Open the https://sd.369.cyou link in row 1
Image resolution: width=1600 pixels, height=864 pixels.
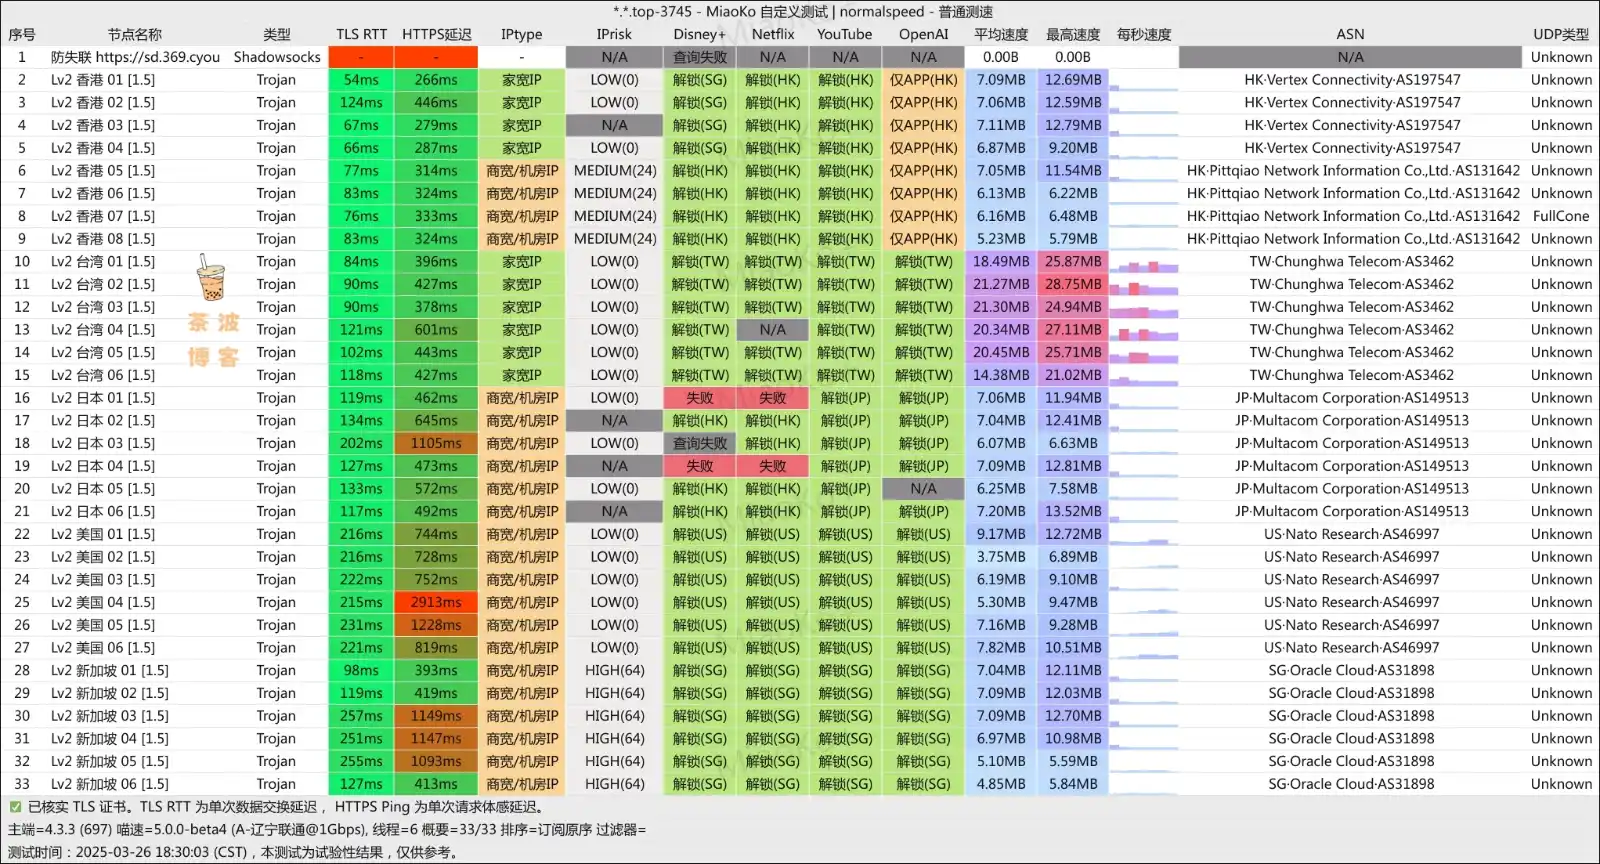157,57
